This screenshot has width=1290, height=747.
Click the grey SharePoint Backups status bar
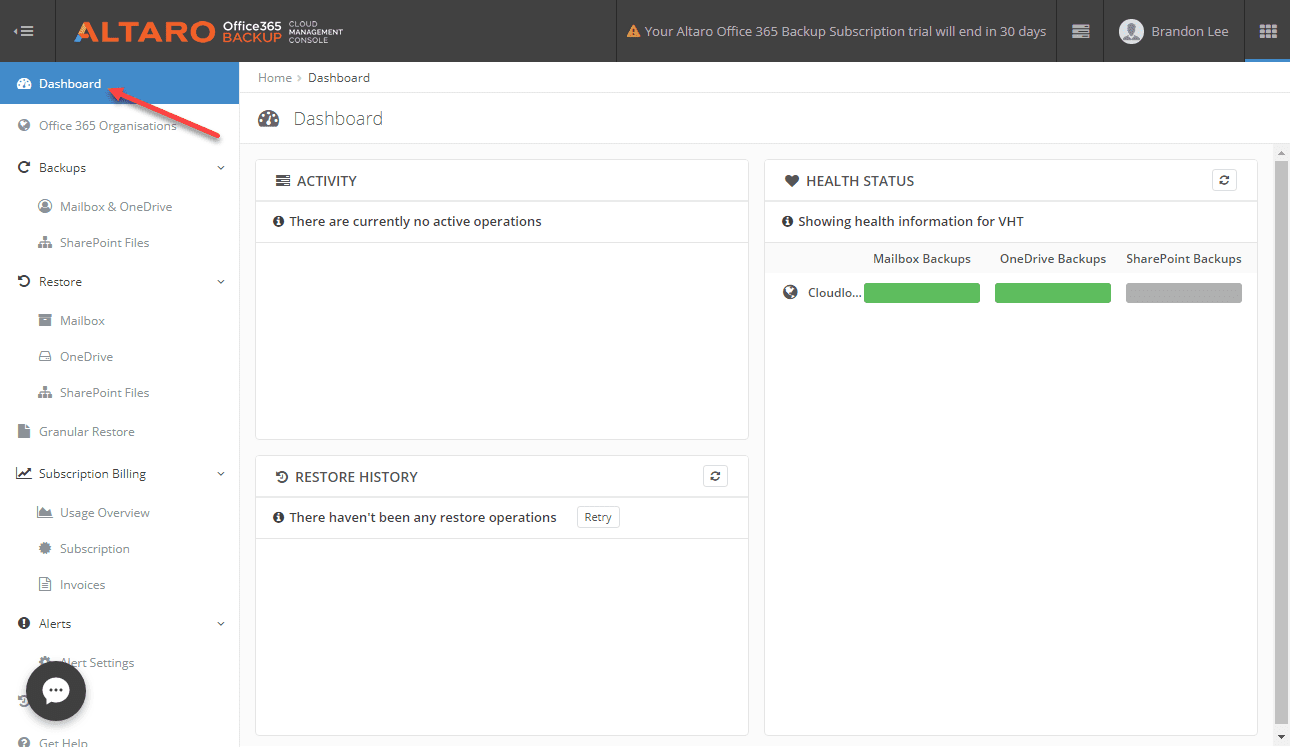tap(1183, 293)
